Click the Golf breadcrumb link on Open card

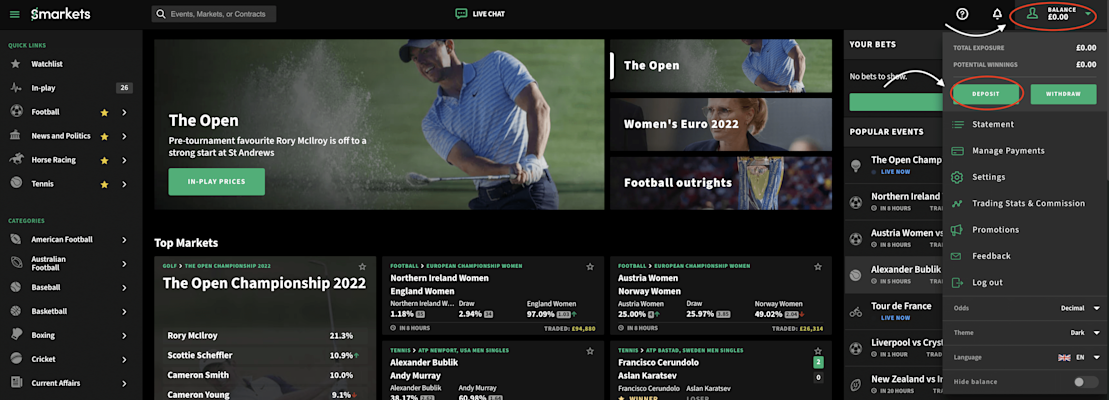pyautogui.click(x=170, y=266)
